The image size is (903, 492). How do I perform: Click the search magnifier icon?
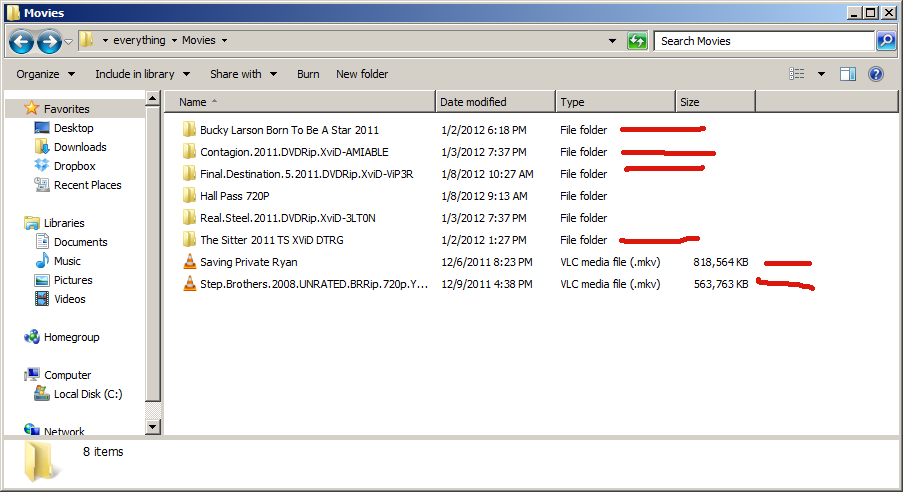[x=885, y=41]
